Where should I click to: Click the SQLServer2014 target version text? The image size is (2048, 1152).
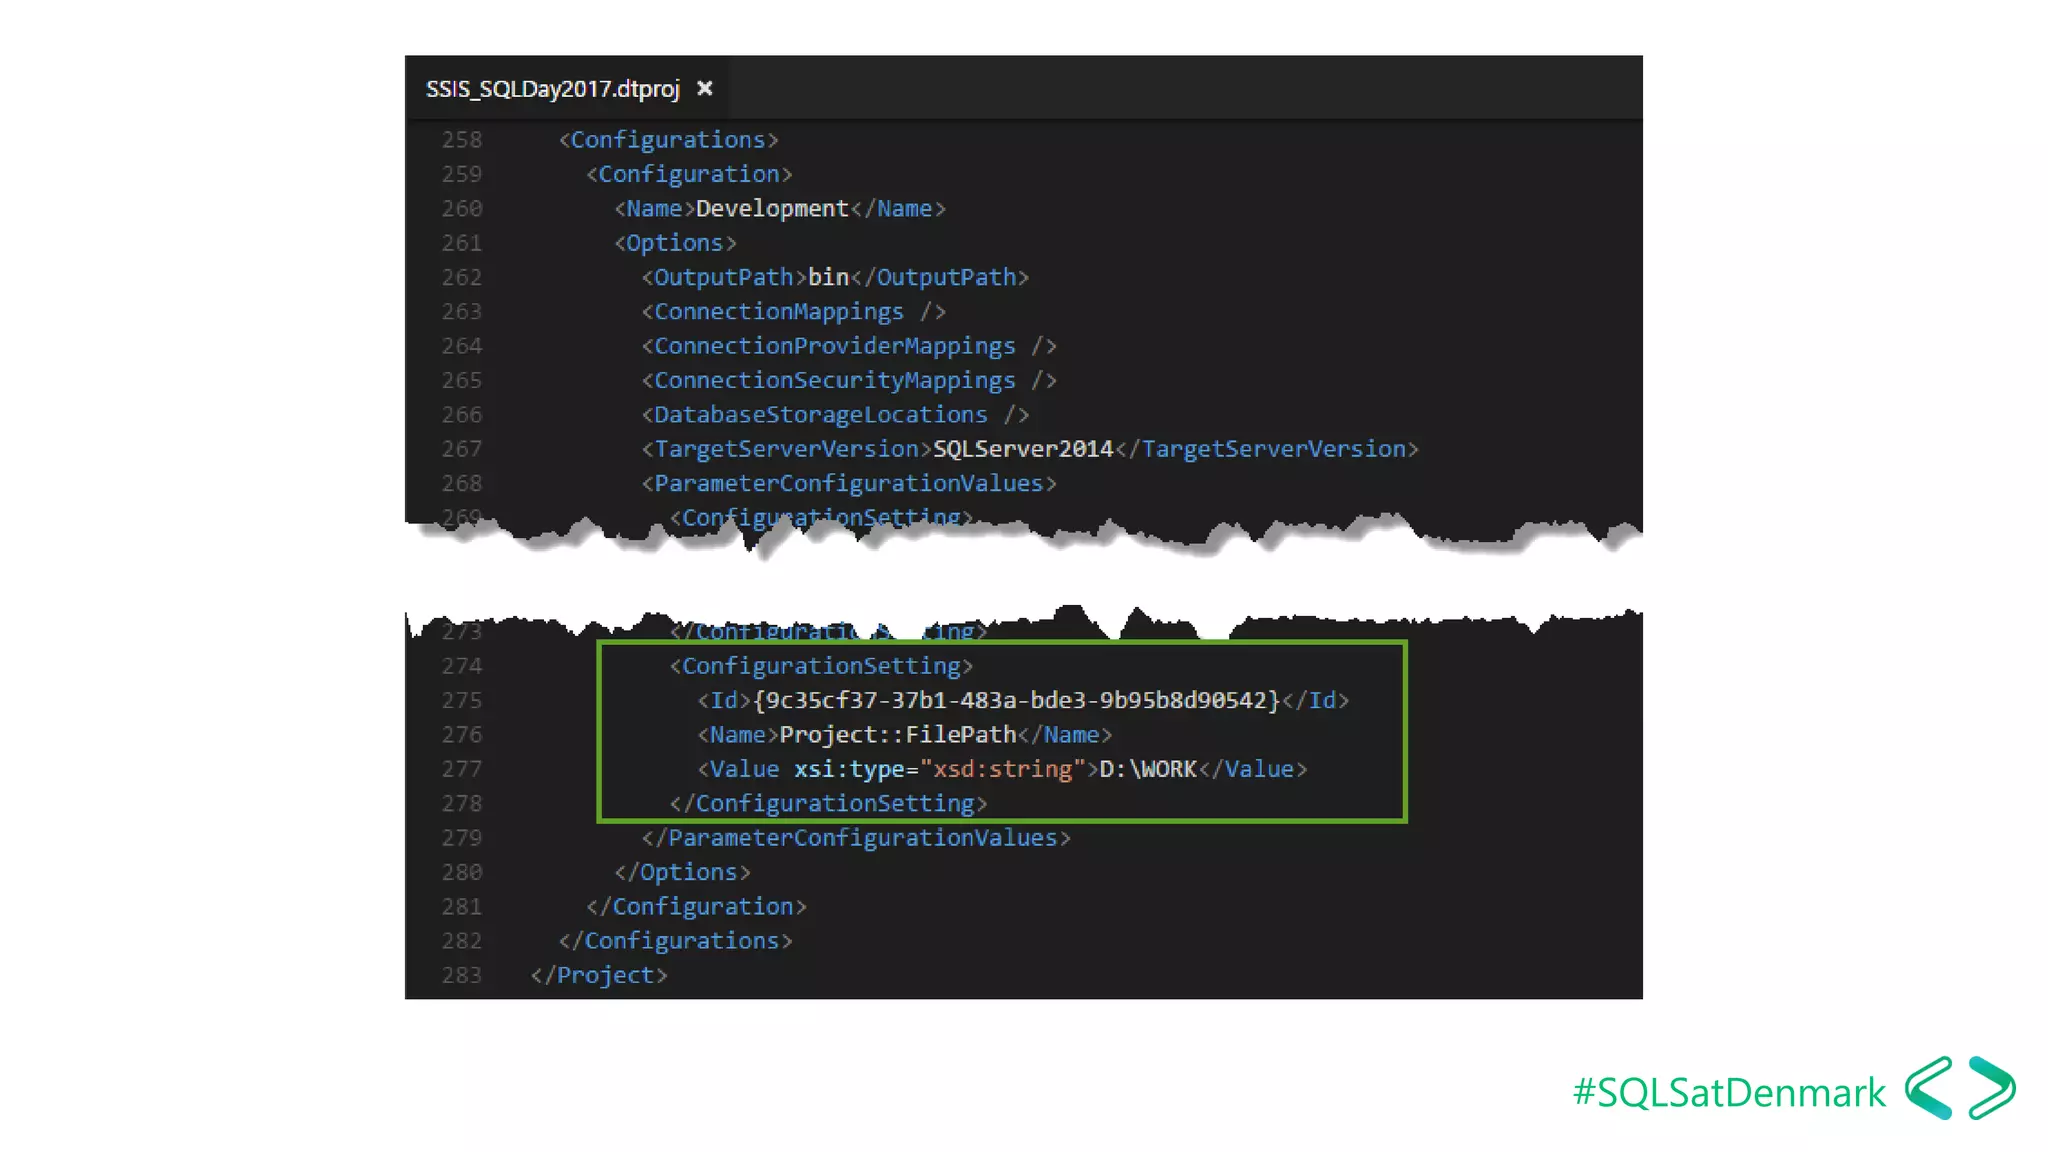coord(1022,449)
